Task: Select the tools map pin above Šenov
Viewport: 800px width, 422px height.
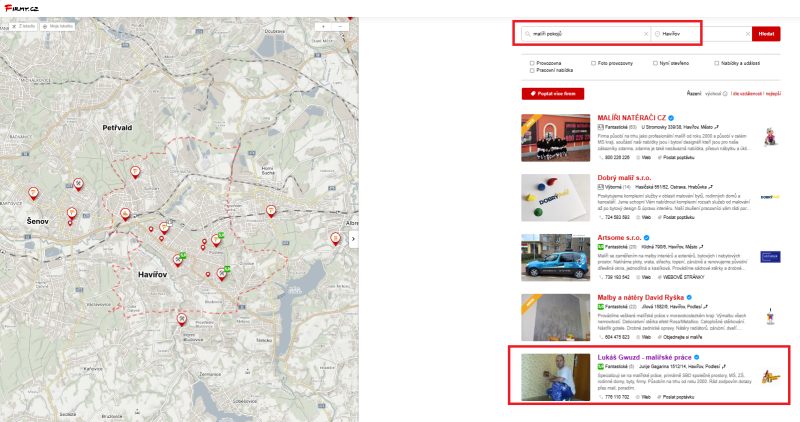Action: (78, 184)
